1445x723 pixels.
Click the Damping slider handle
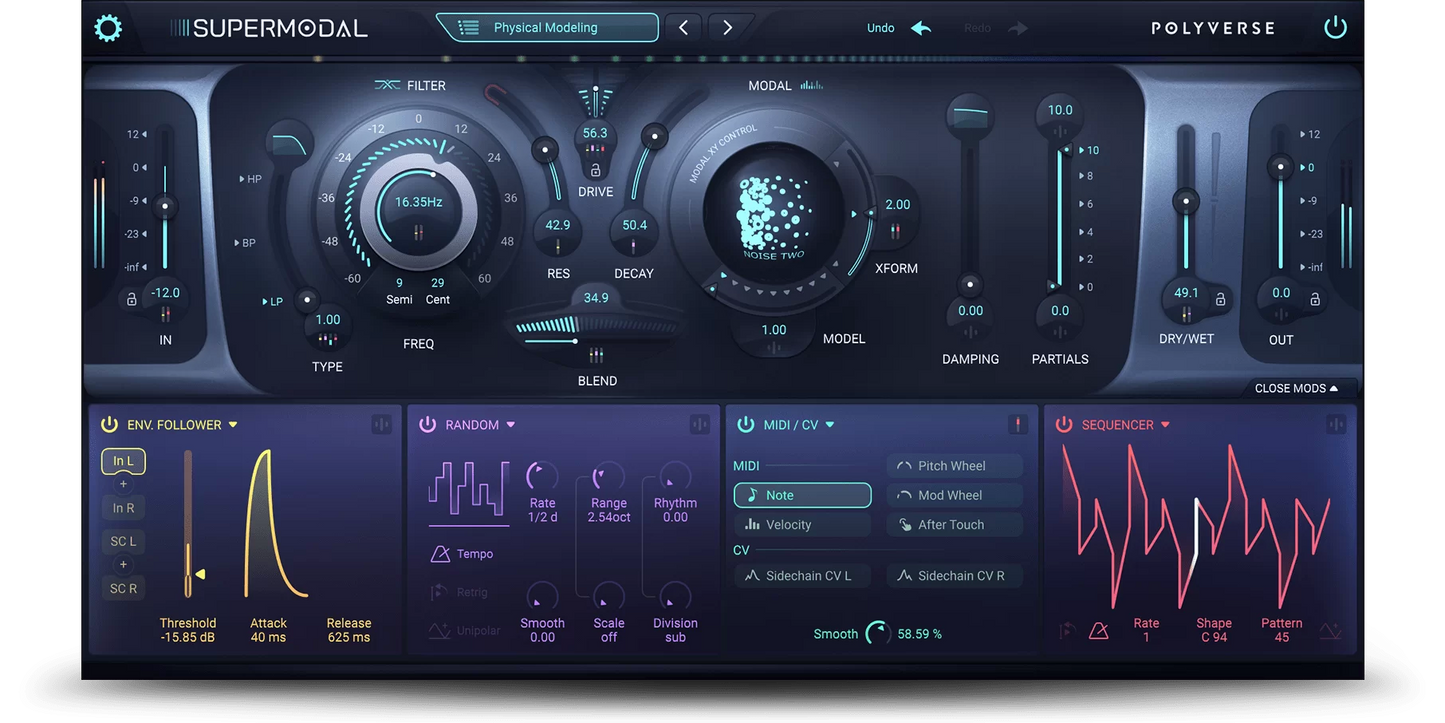point(969,285)
